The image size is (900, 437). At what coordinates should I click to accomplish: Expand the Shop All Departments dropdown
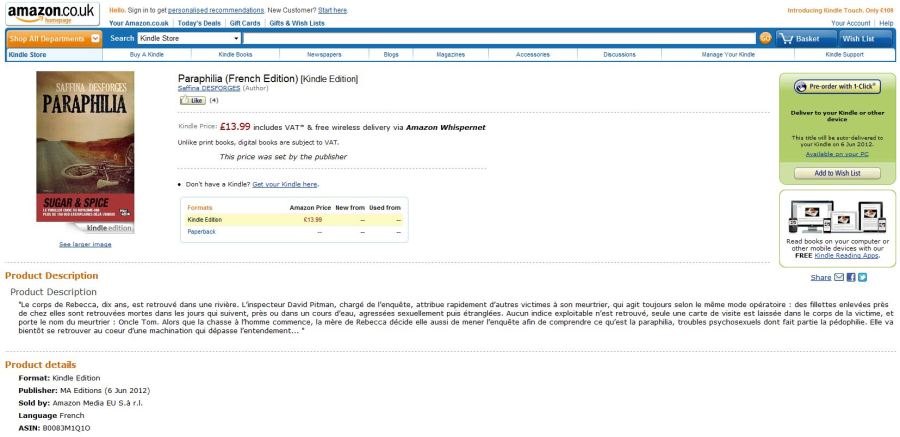54,38
